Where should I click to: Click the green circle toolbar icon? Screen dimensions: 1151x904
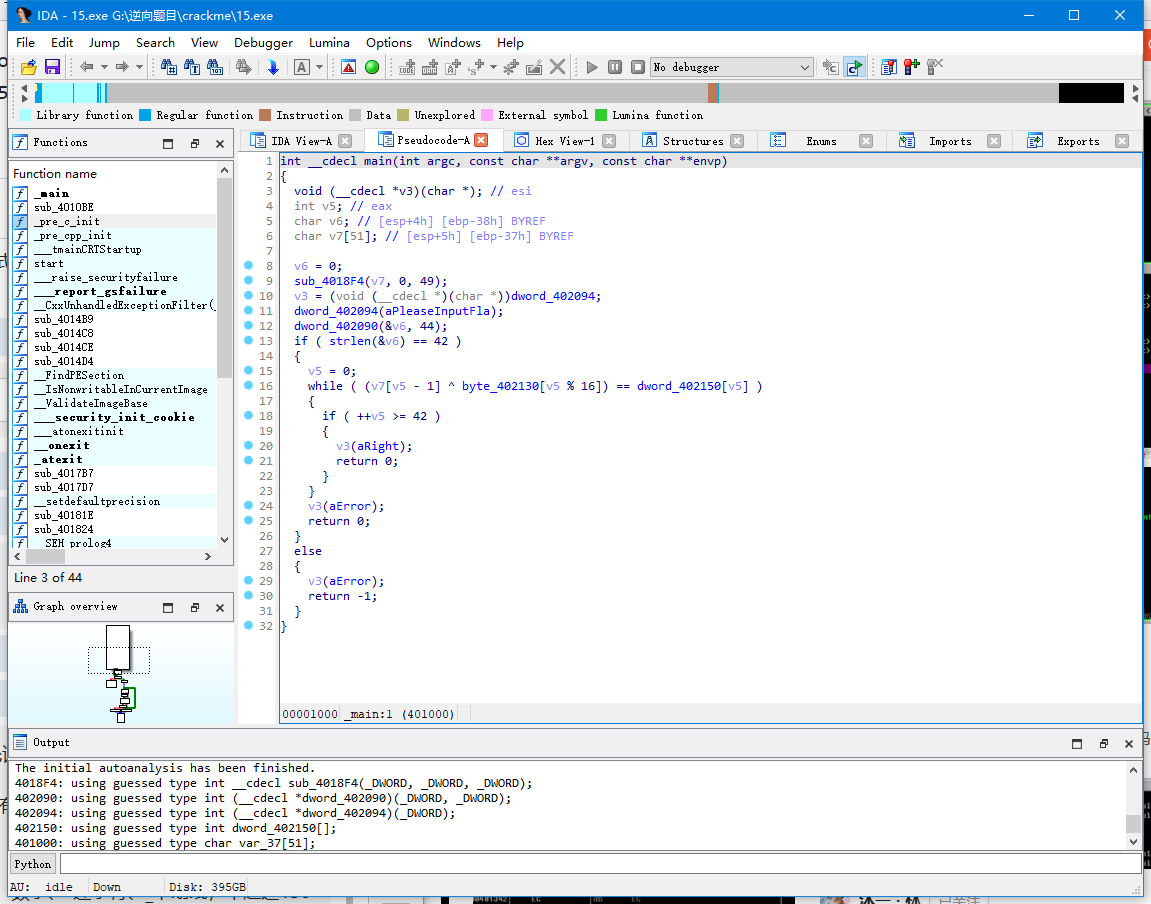pos(372,67)
